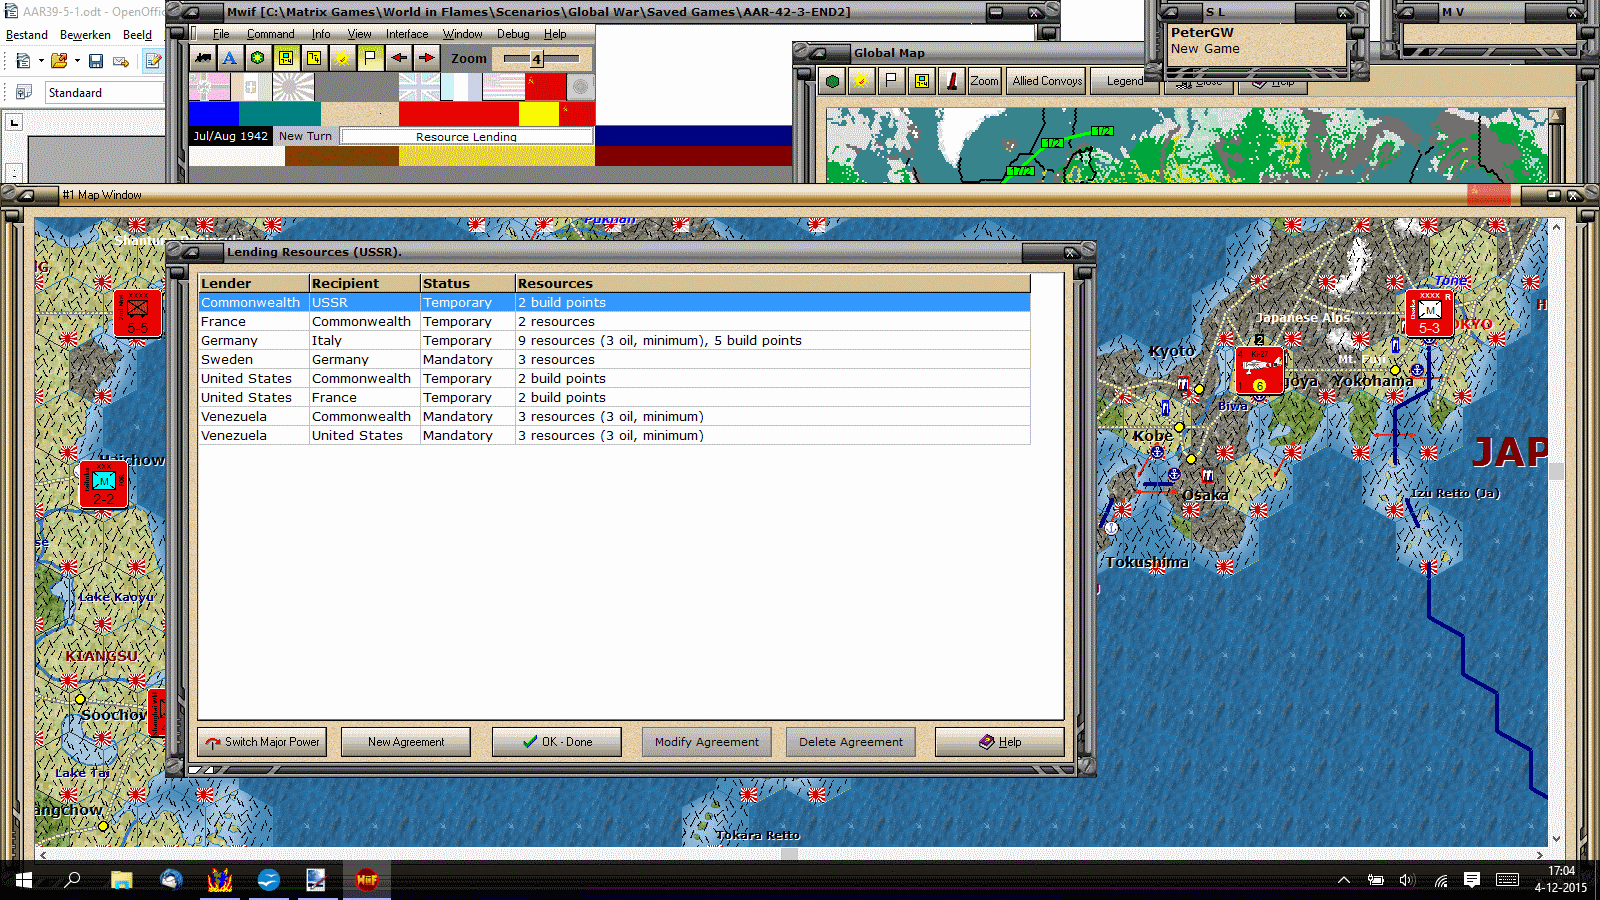Click the Allied Convoys button in Global Map
Image resolution: width=1600 pixels, height=900 pixels.
(1047, 81)
